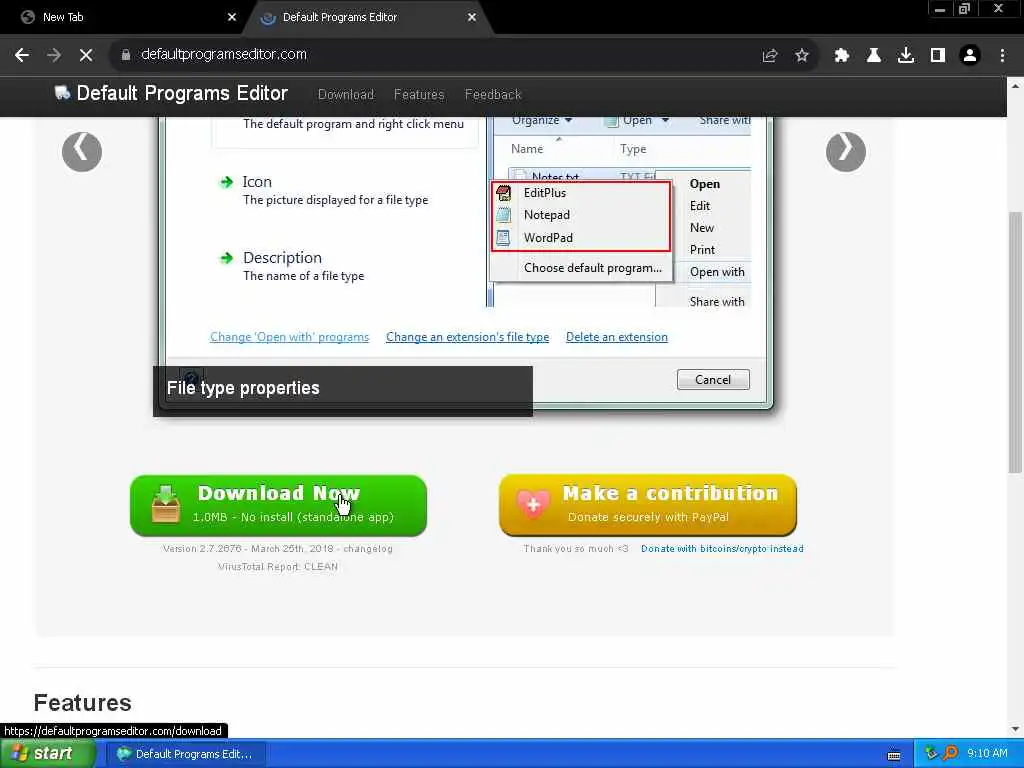Stop loading the page with the X
This screenshot has height=768, width=1024.
coord(86,55)
